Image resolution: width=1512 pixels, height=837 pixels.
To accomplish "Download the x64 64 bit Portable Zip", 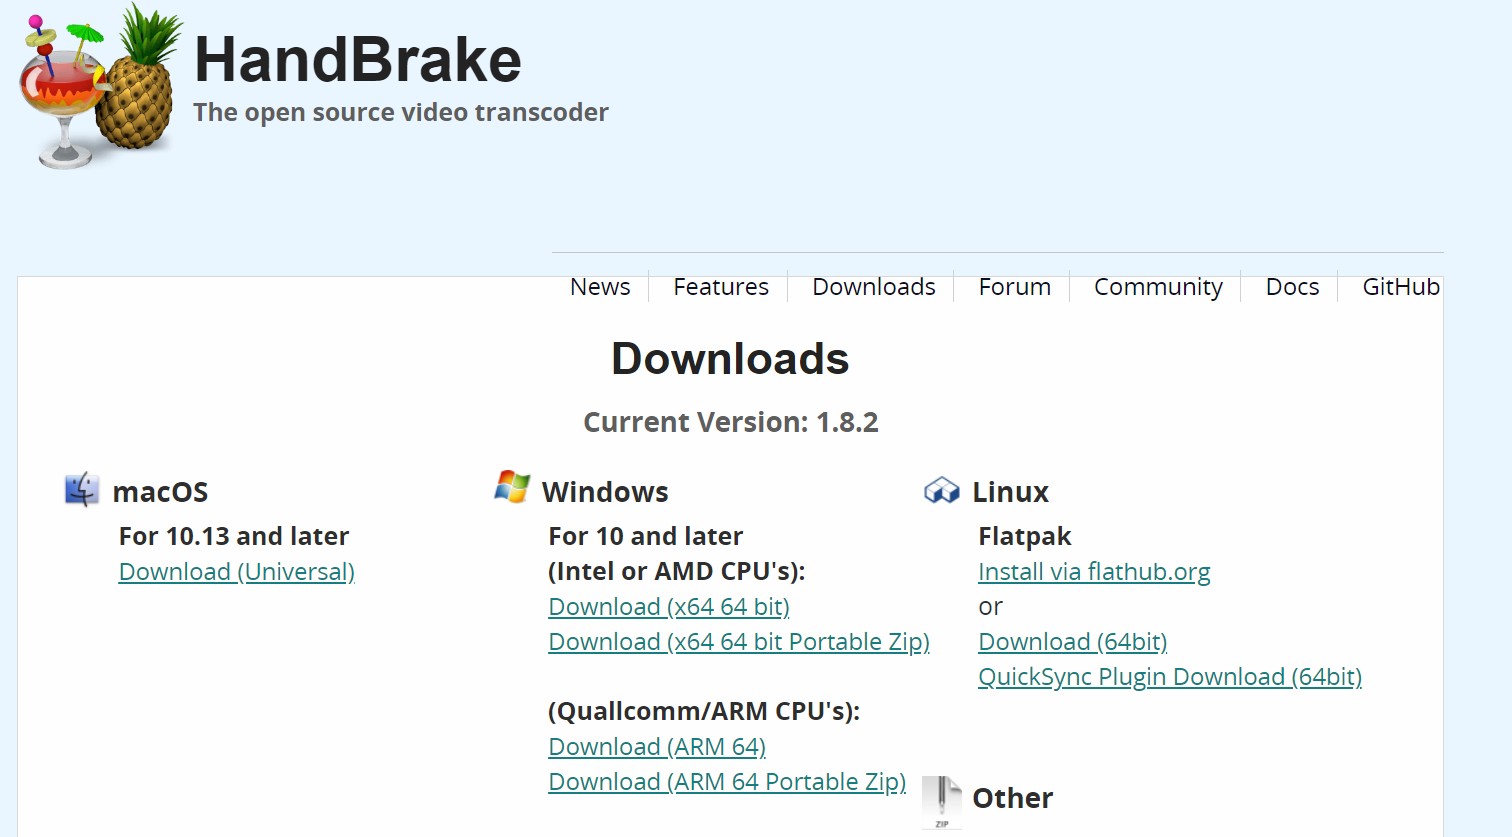I will click(x=739, y=642).
